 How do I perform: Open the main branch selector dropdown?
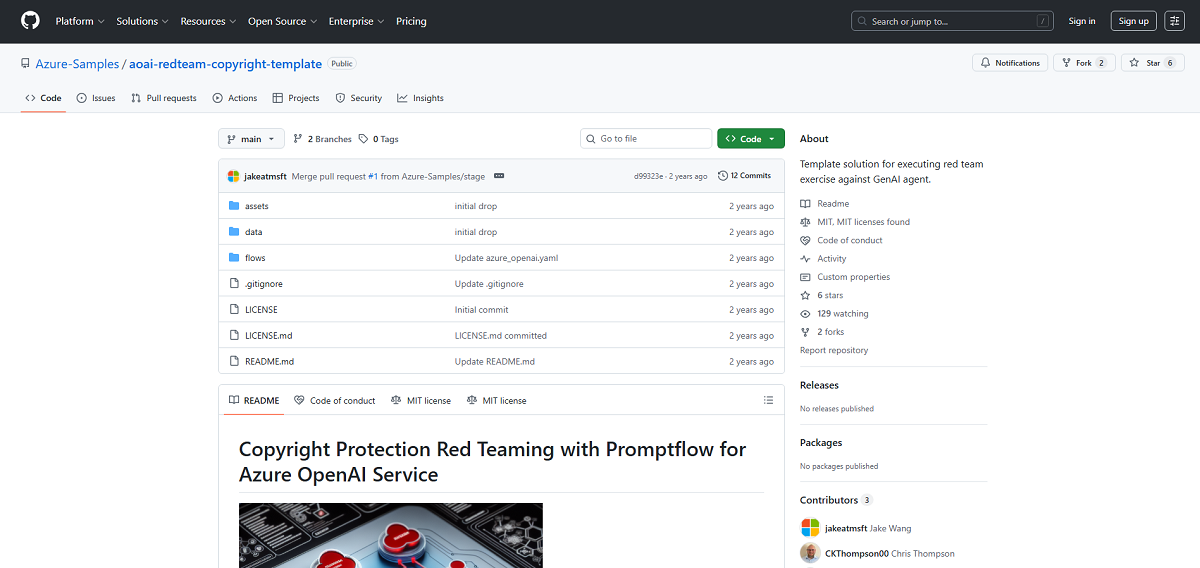[x=251, y=139]
